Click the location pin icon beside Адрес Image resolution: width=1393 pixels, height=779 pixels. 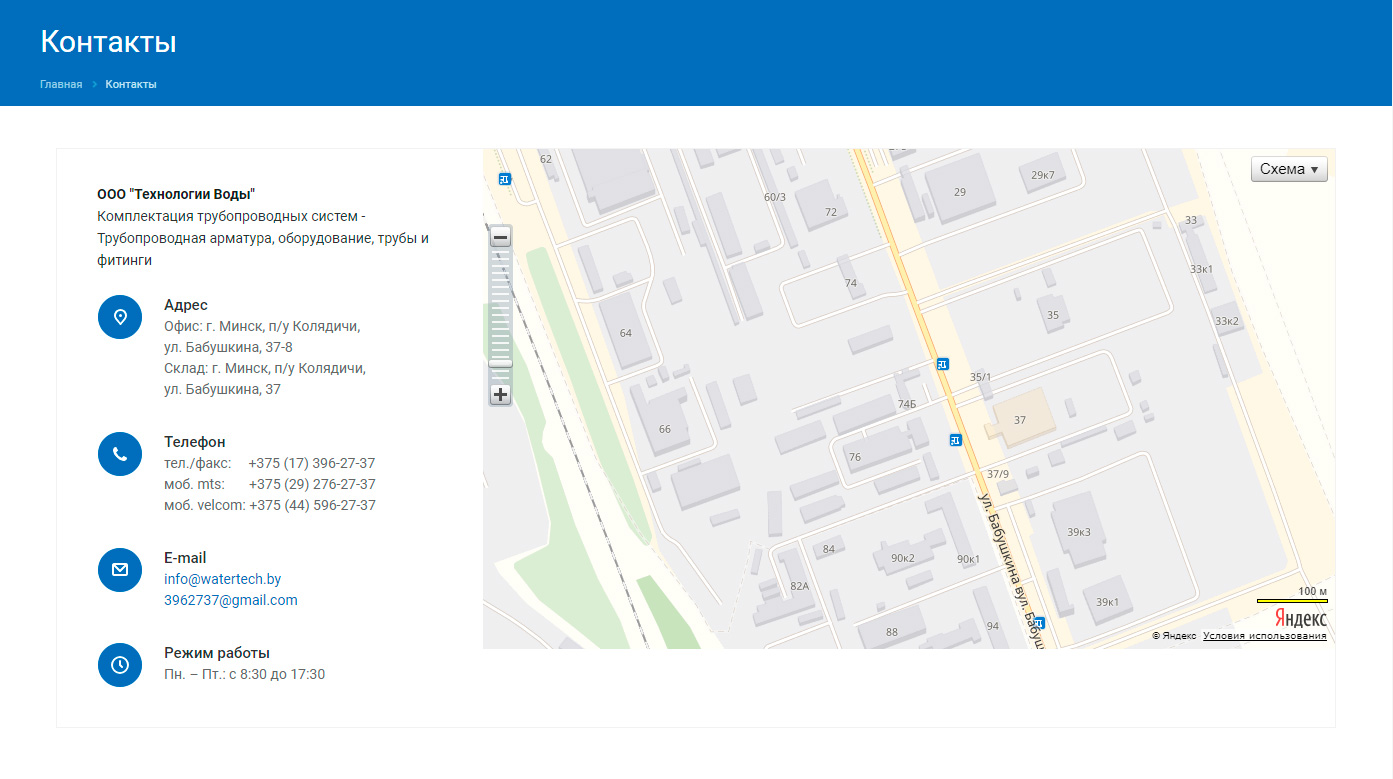click(120, 317)
